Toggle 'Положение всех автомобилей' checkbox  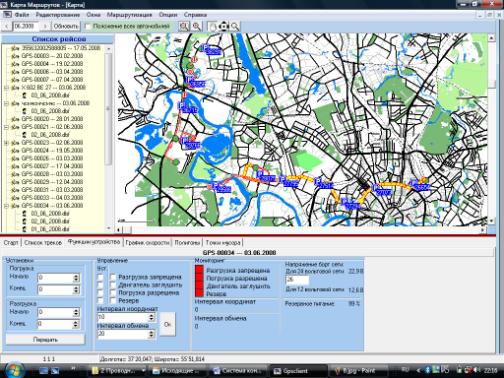click(x=88, y=26)
